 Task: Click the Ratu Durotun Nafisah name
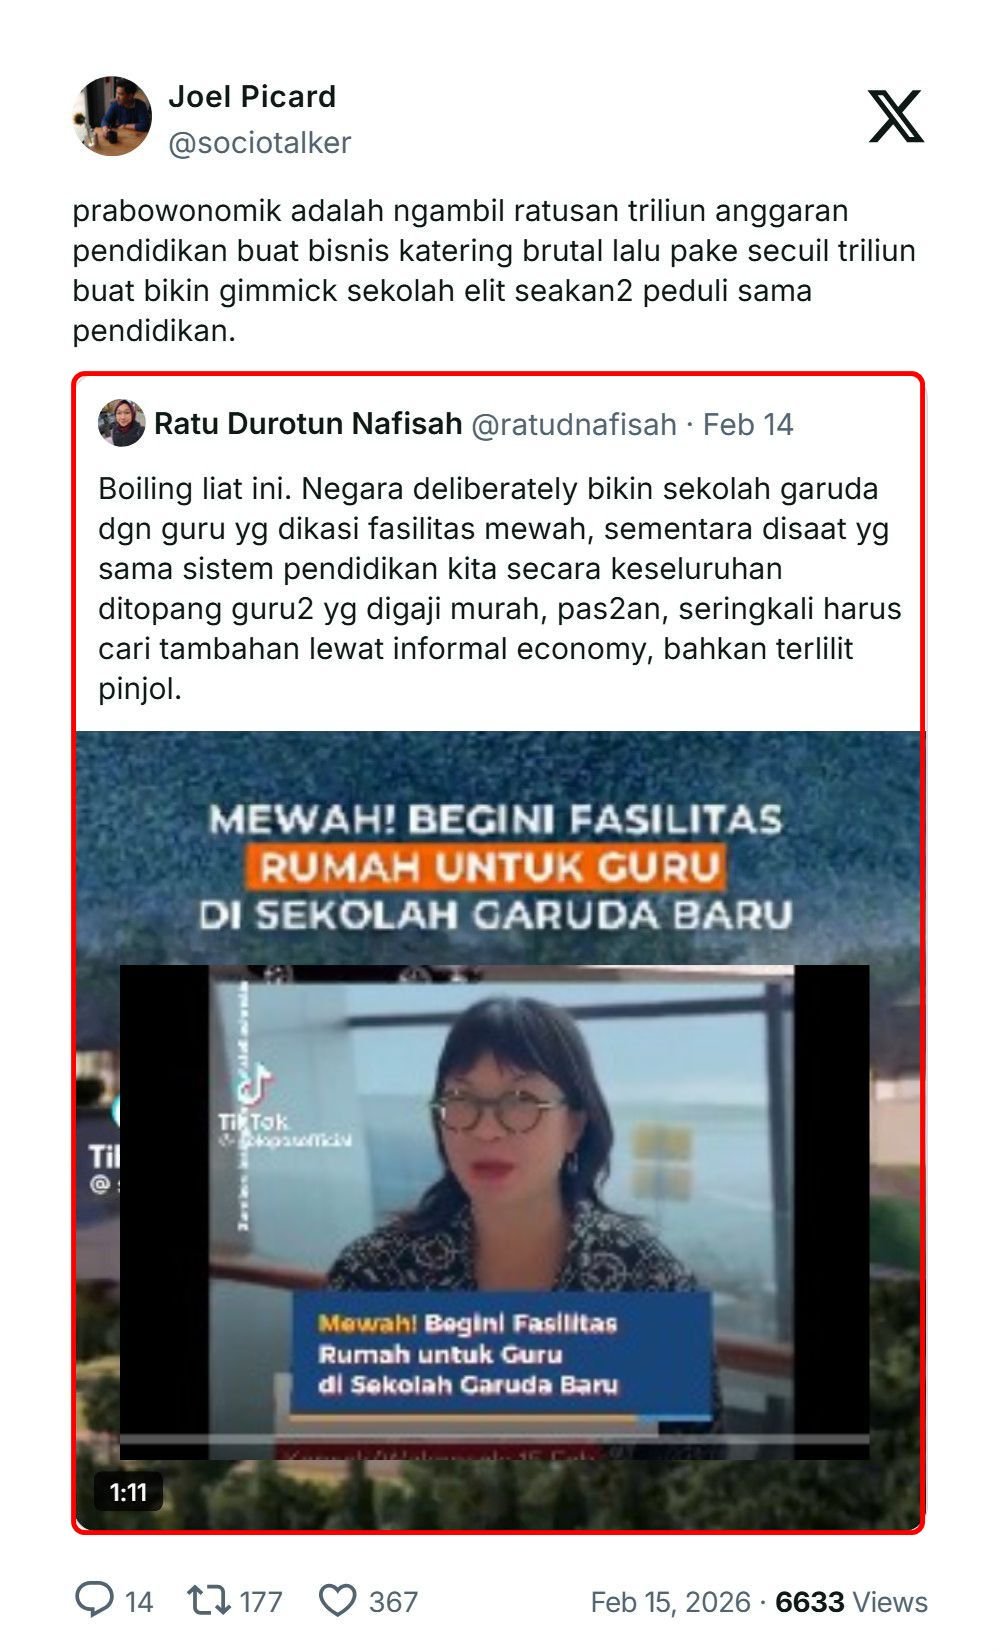pyautogui.click(x=308, y=424)
